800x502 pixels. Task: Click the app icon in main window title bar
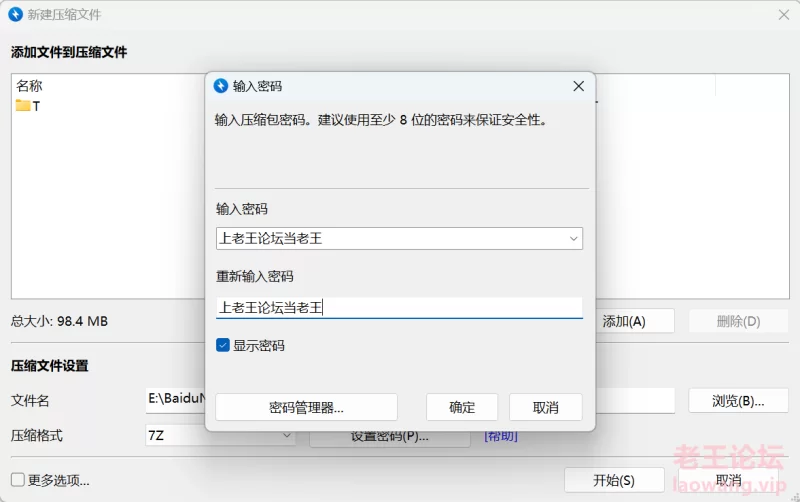tap(15, 15)
